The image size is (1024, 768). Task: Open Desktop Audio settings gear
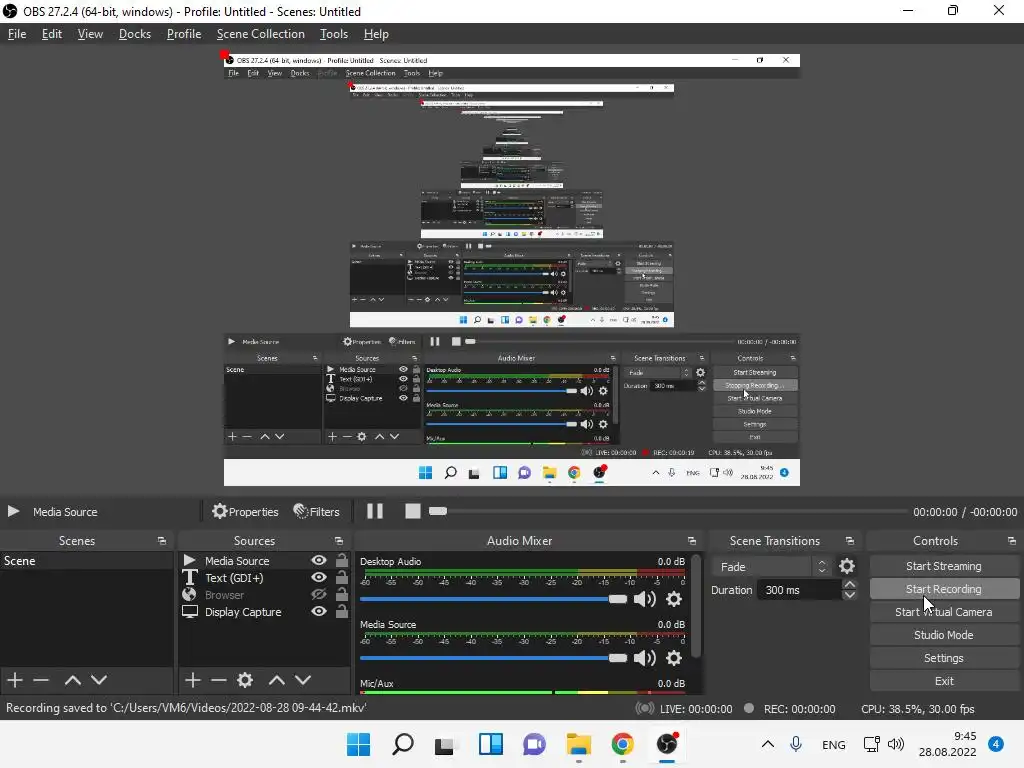674,599
